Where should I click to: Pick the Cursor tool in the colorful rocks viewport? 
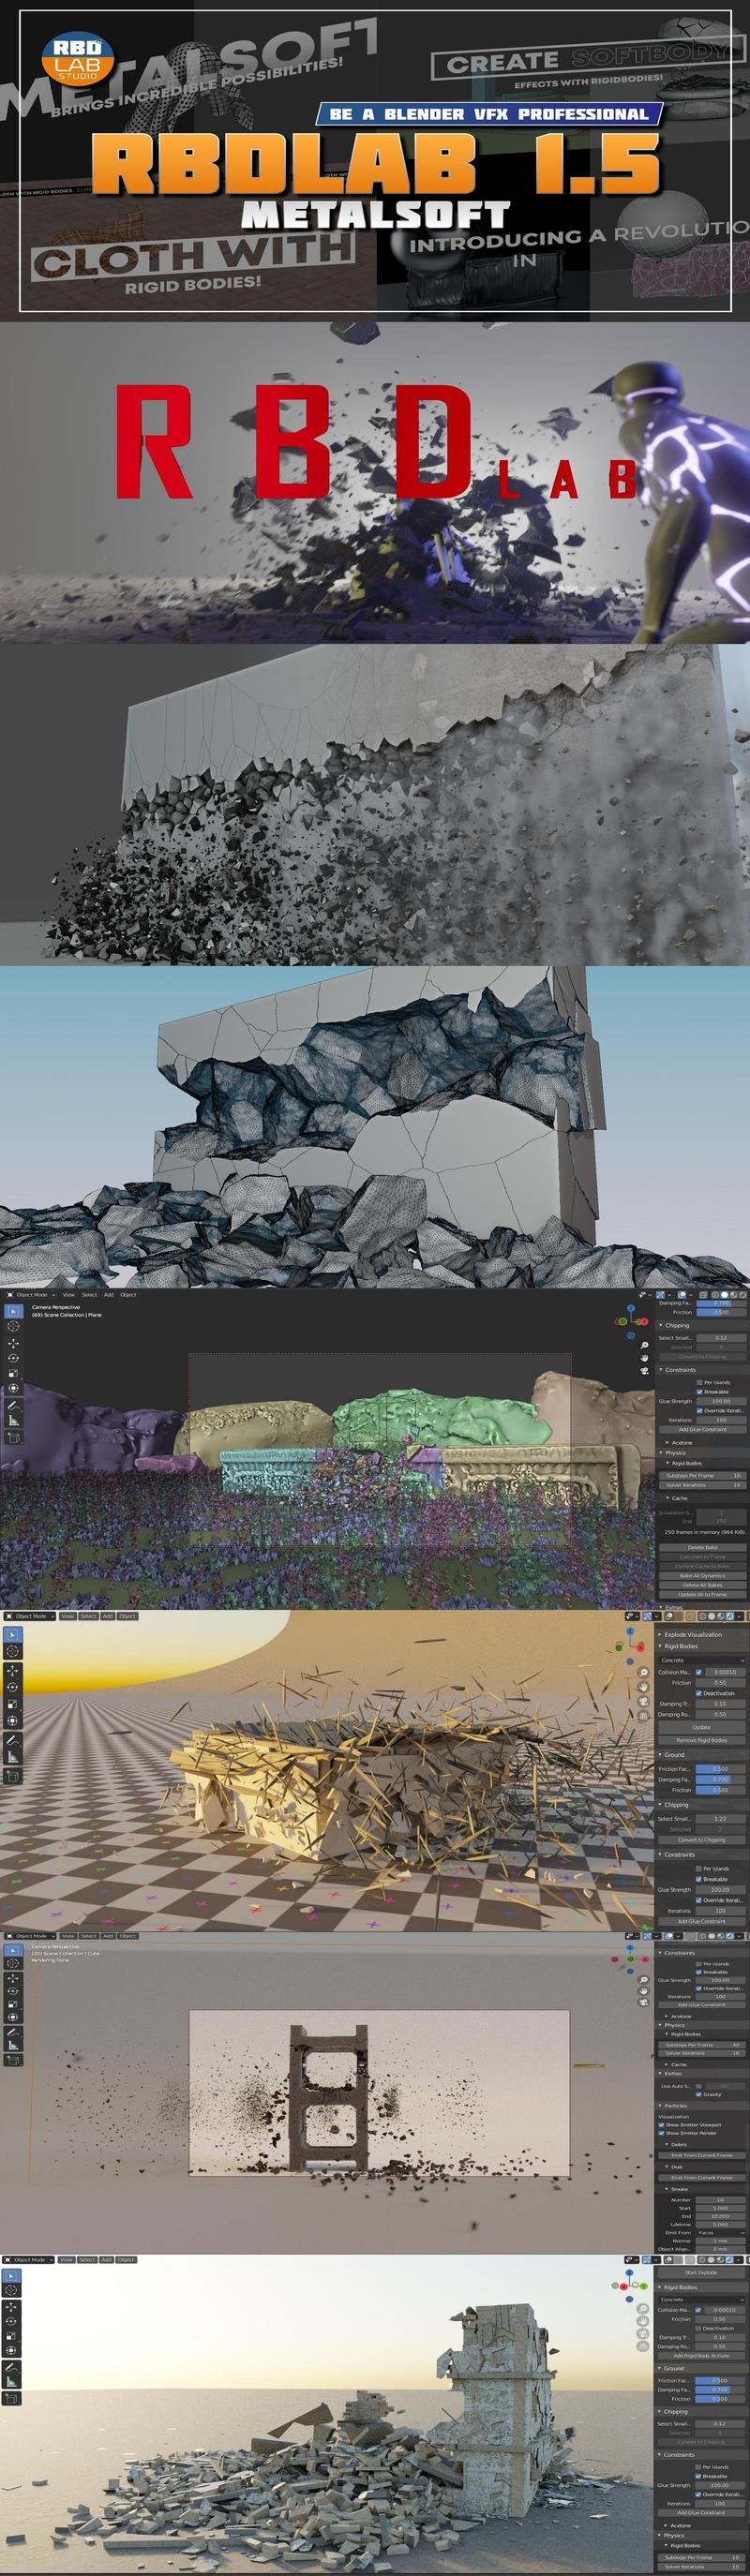(x=14, y=1326)
